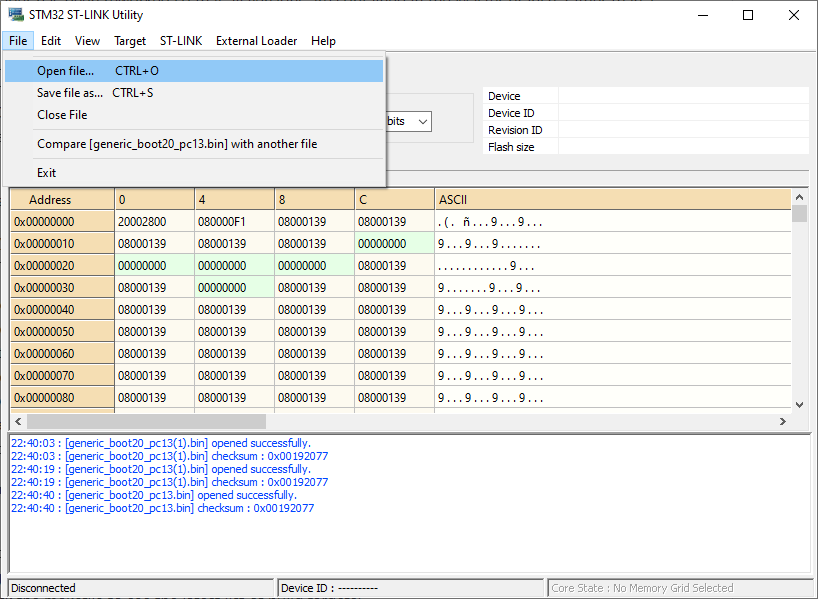Screen dimensions: 818x599
Task: Click cell value 20002800
Action: (x=154, y=222)
